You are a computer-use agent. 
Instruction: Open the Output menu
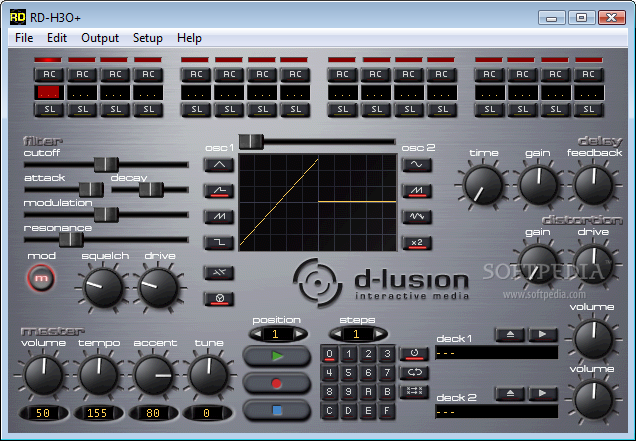(x=100, y=38)
